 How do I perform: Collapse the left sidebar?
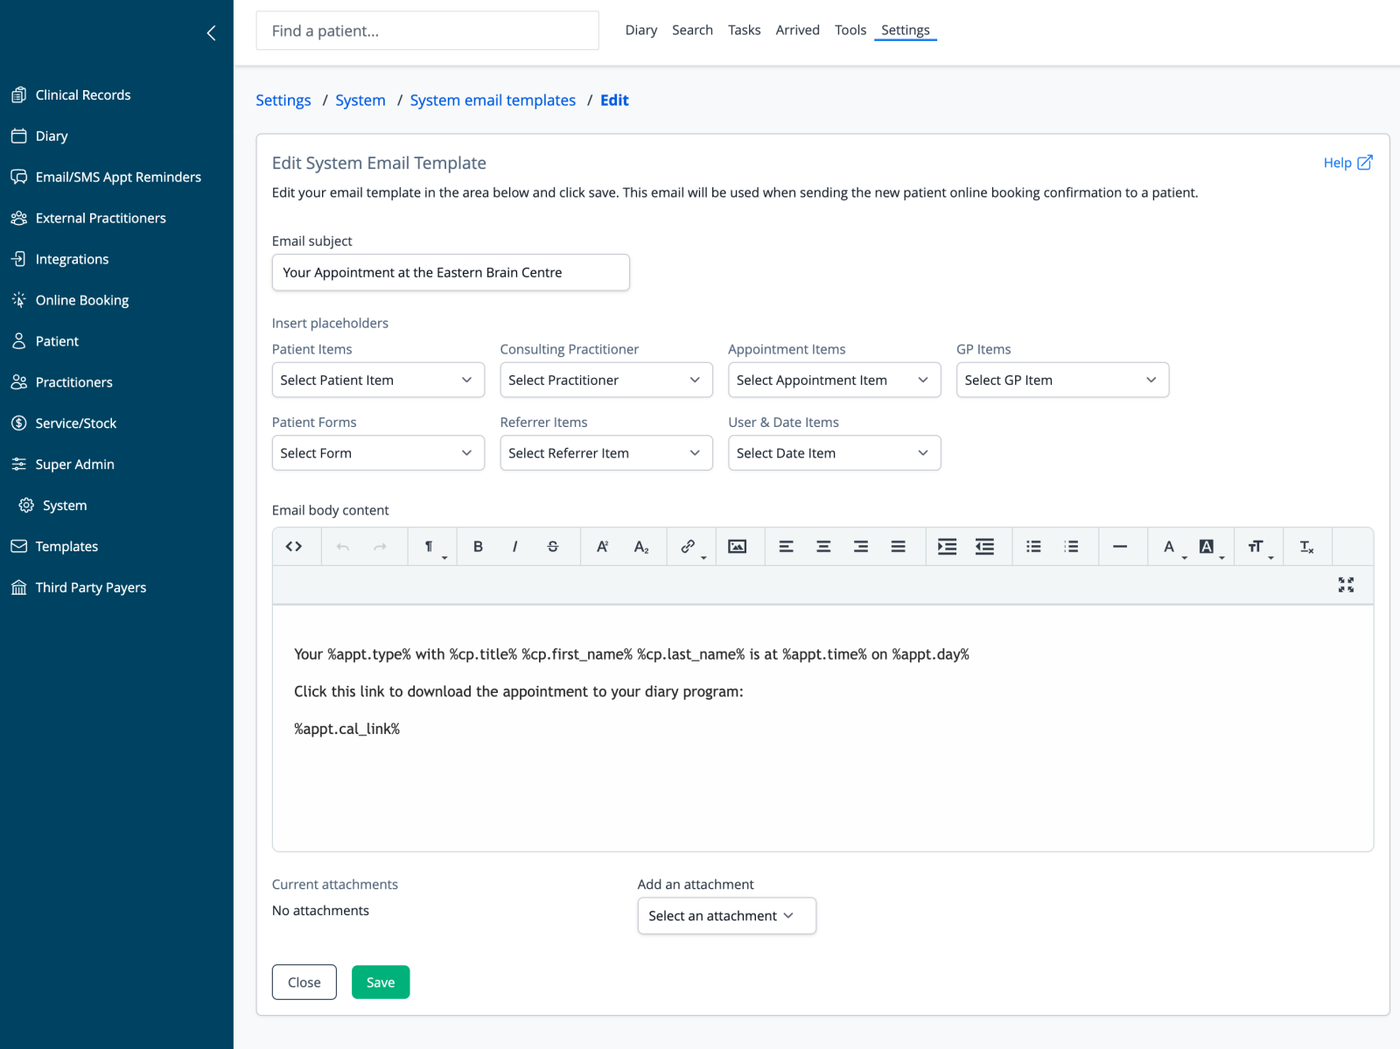211,33
